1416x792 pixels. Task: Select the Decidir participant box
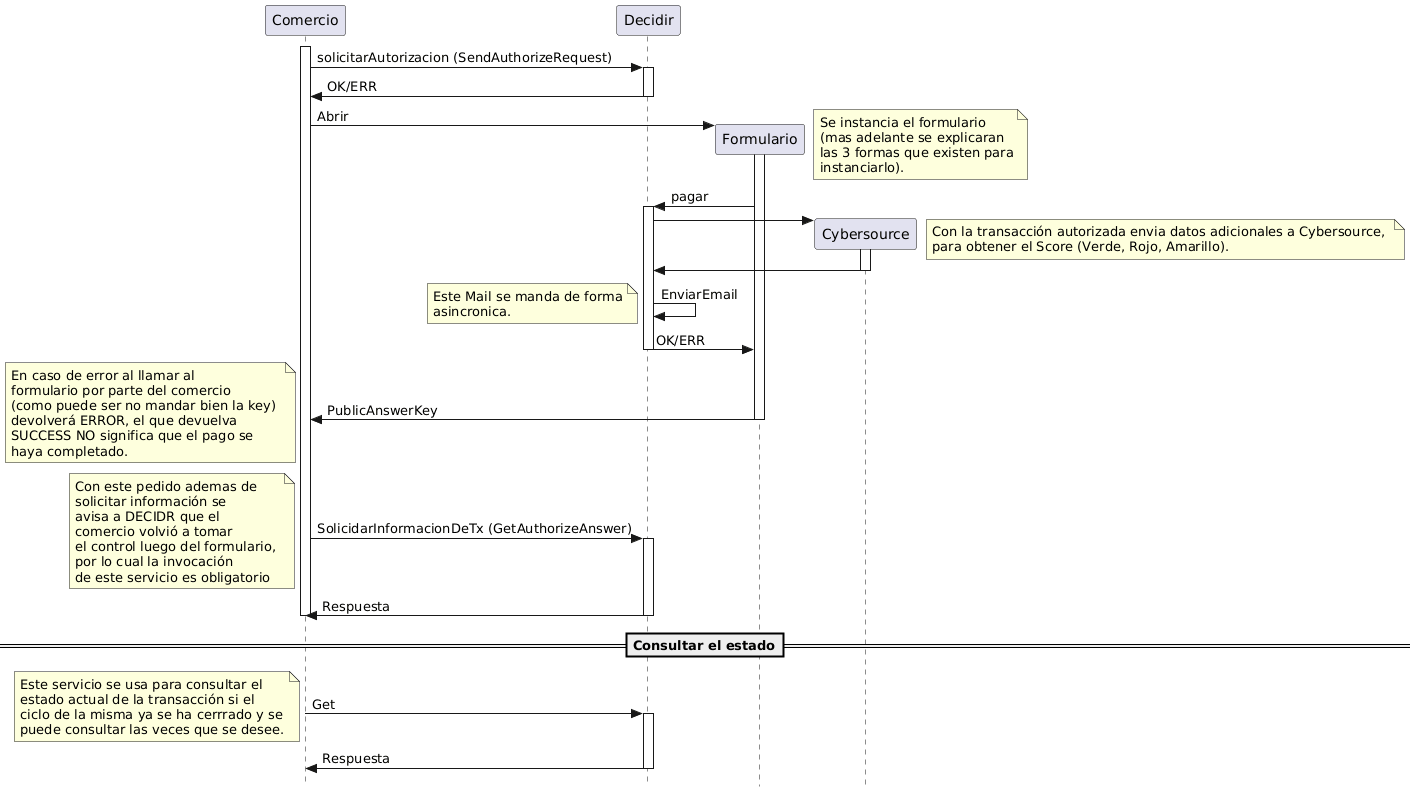coord(646,19)
